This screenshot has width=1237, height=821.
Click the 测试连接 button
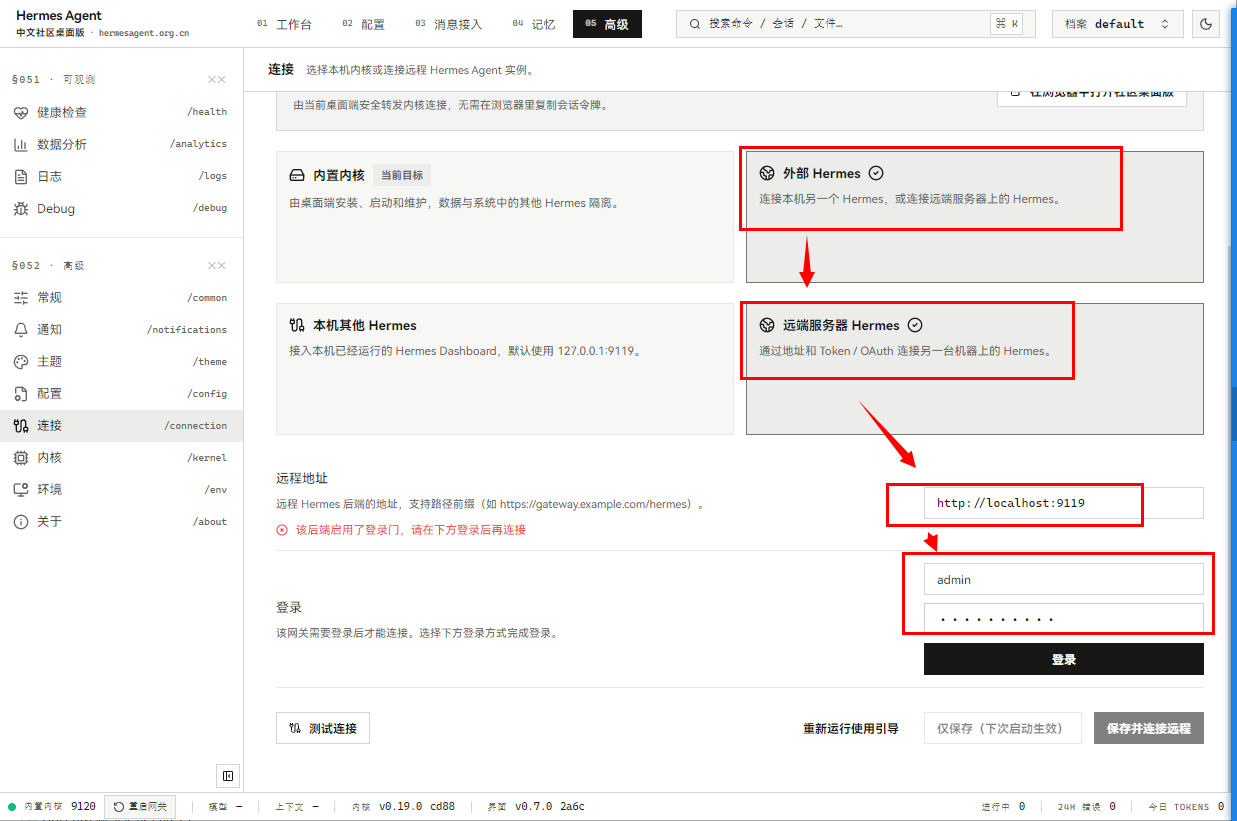point(323,728)
